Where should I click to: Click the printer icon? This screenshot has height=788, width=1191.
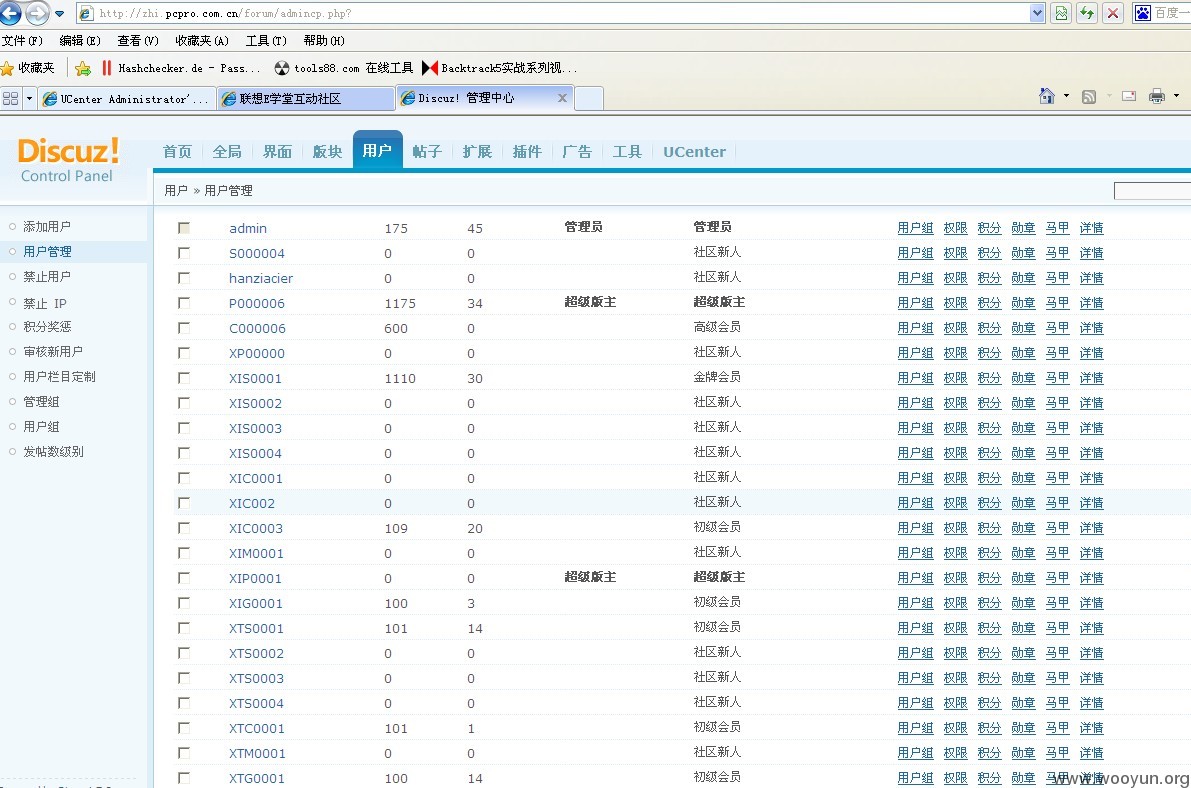click(1156, 96)
